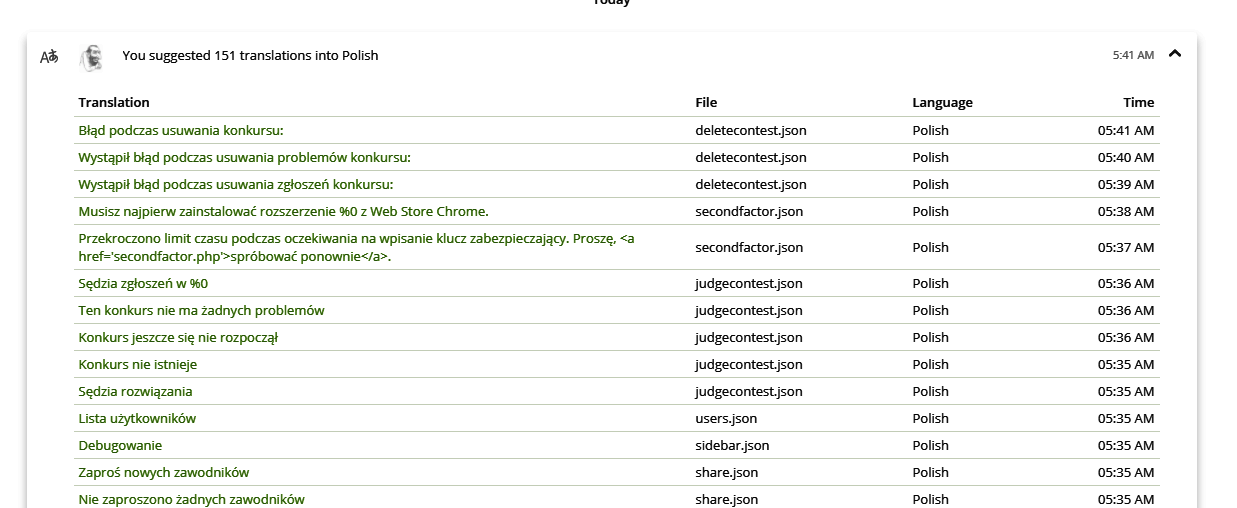1237x508 pixels.
Task: Click the users.json file cell
Action: (726, 418)
